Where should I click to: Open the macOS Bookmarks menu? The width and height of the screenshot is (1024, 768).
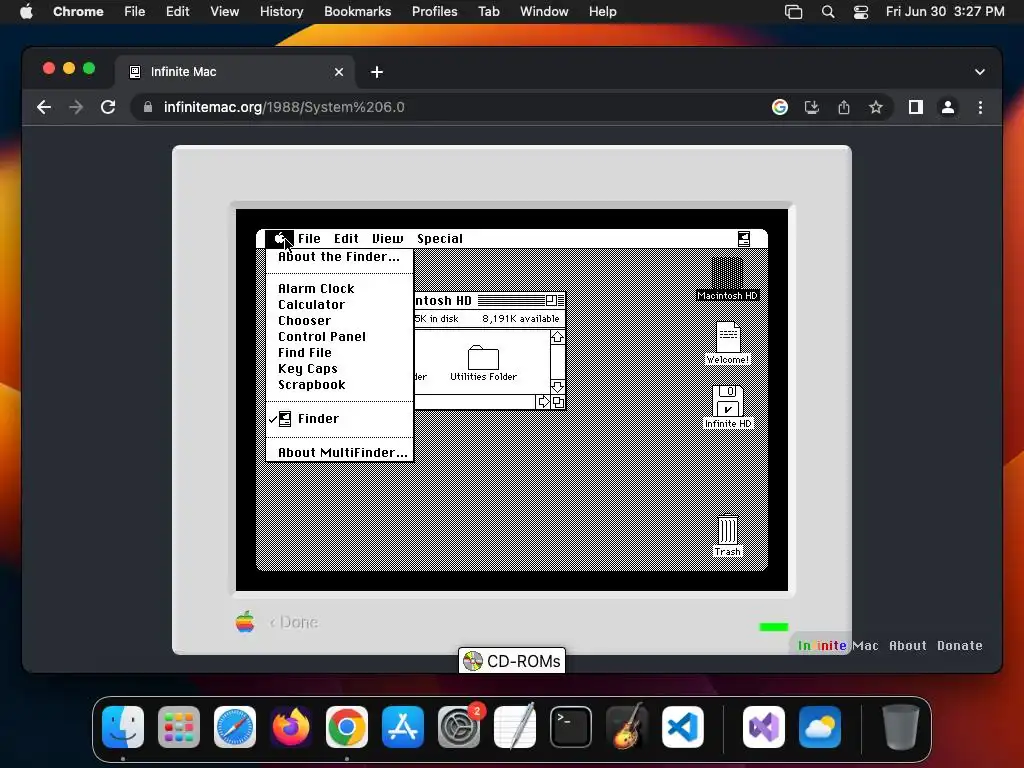357,12
